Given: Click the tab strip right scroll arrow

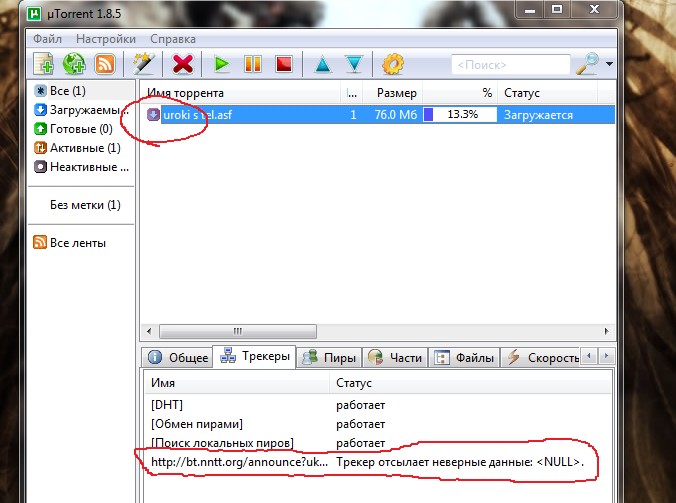Looking at the screenshot, I should [x=606, y=356].
